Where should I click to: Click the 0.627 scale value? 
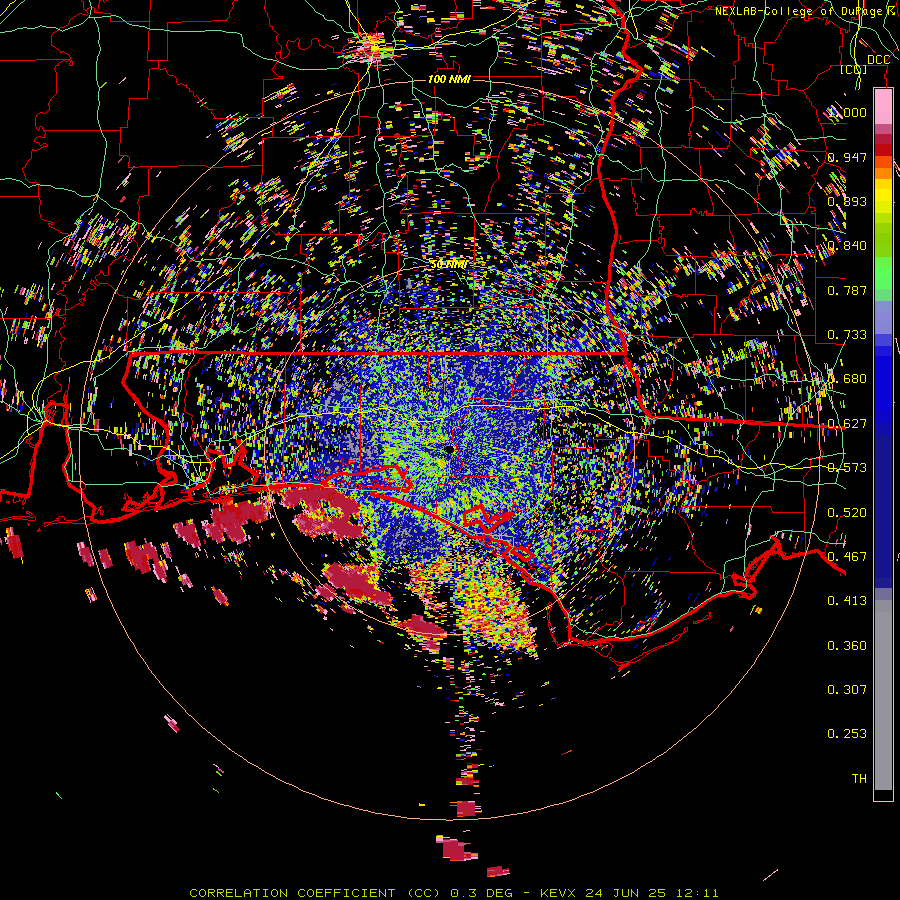pos(847,424)
